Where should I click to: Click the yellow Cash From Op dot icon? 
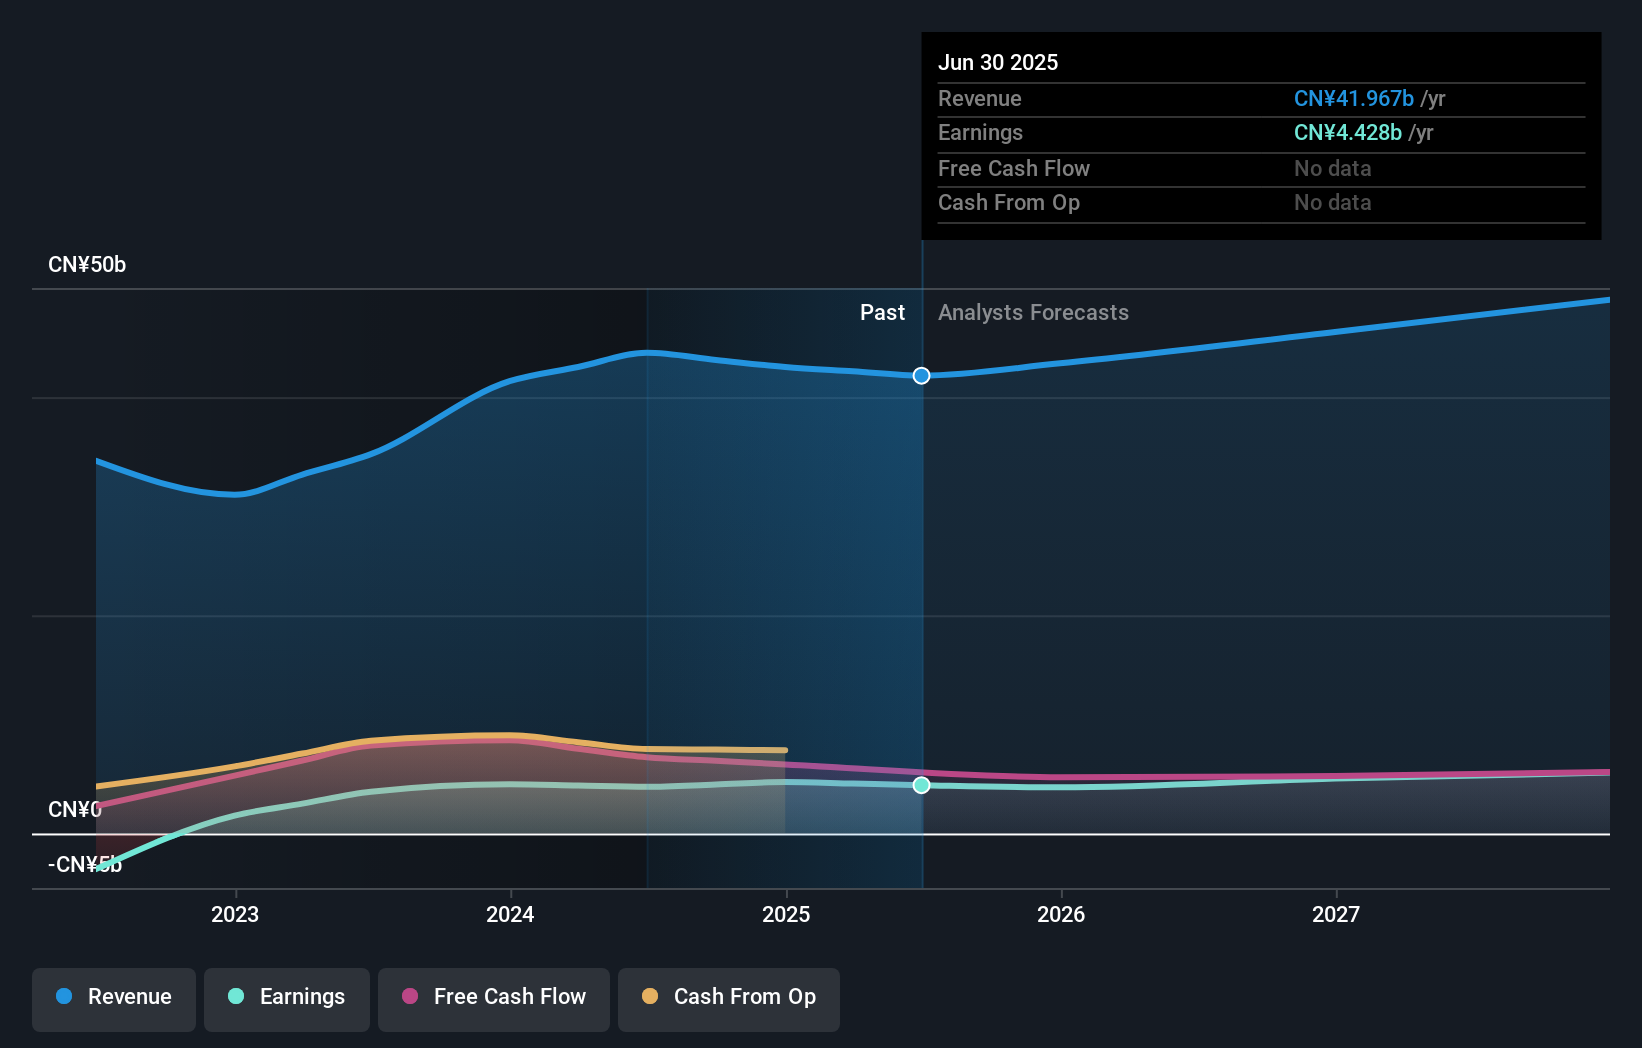(x=649, y=996)
